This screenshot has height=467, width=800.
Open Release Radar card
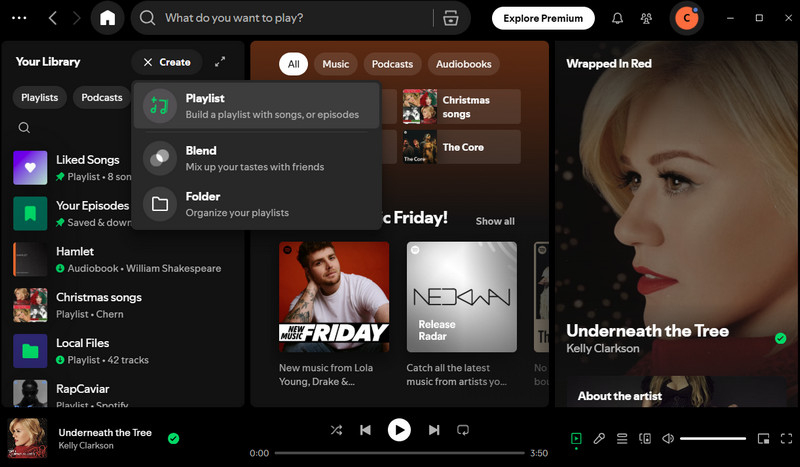pyautogui.click(x=462, y=314)
